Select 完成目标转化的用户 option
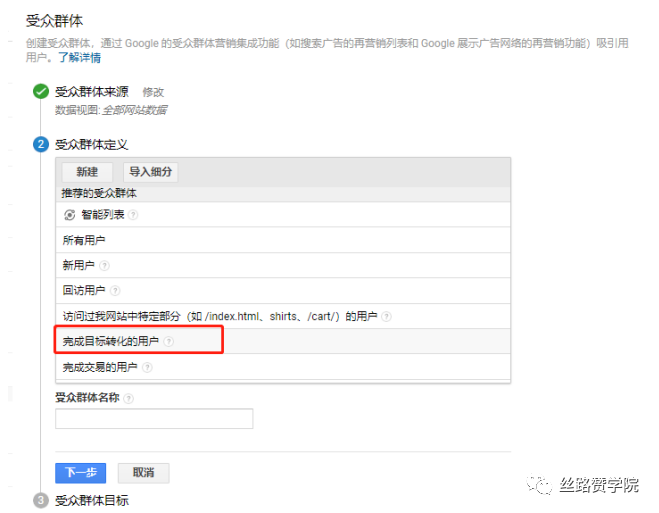659x513 pixels. tap(283, 341)
